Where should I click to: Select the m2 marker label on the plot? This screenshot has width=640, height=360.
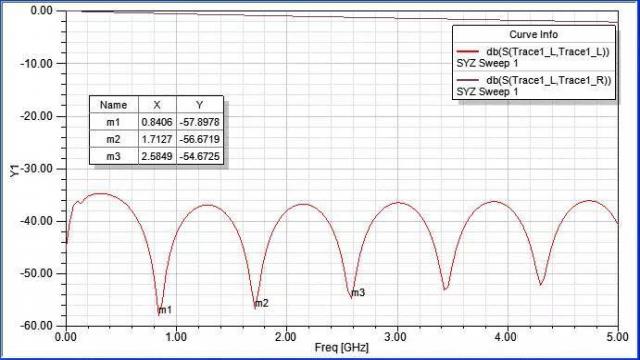point(262,303)
